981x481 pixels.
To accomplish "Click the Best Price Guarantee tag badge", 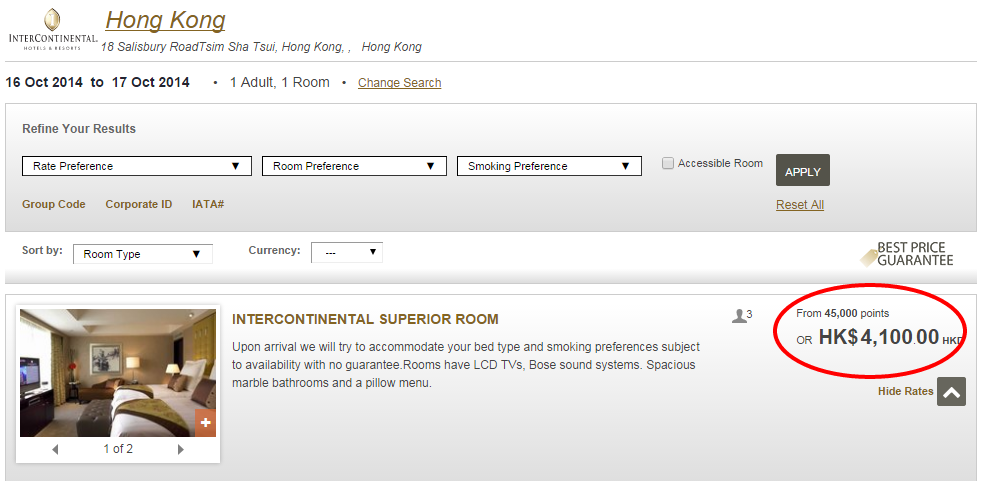I will pos(907,254).
